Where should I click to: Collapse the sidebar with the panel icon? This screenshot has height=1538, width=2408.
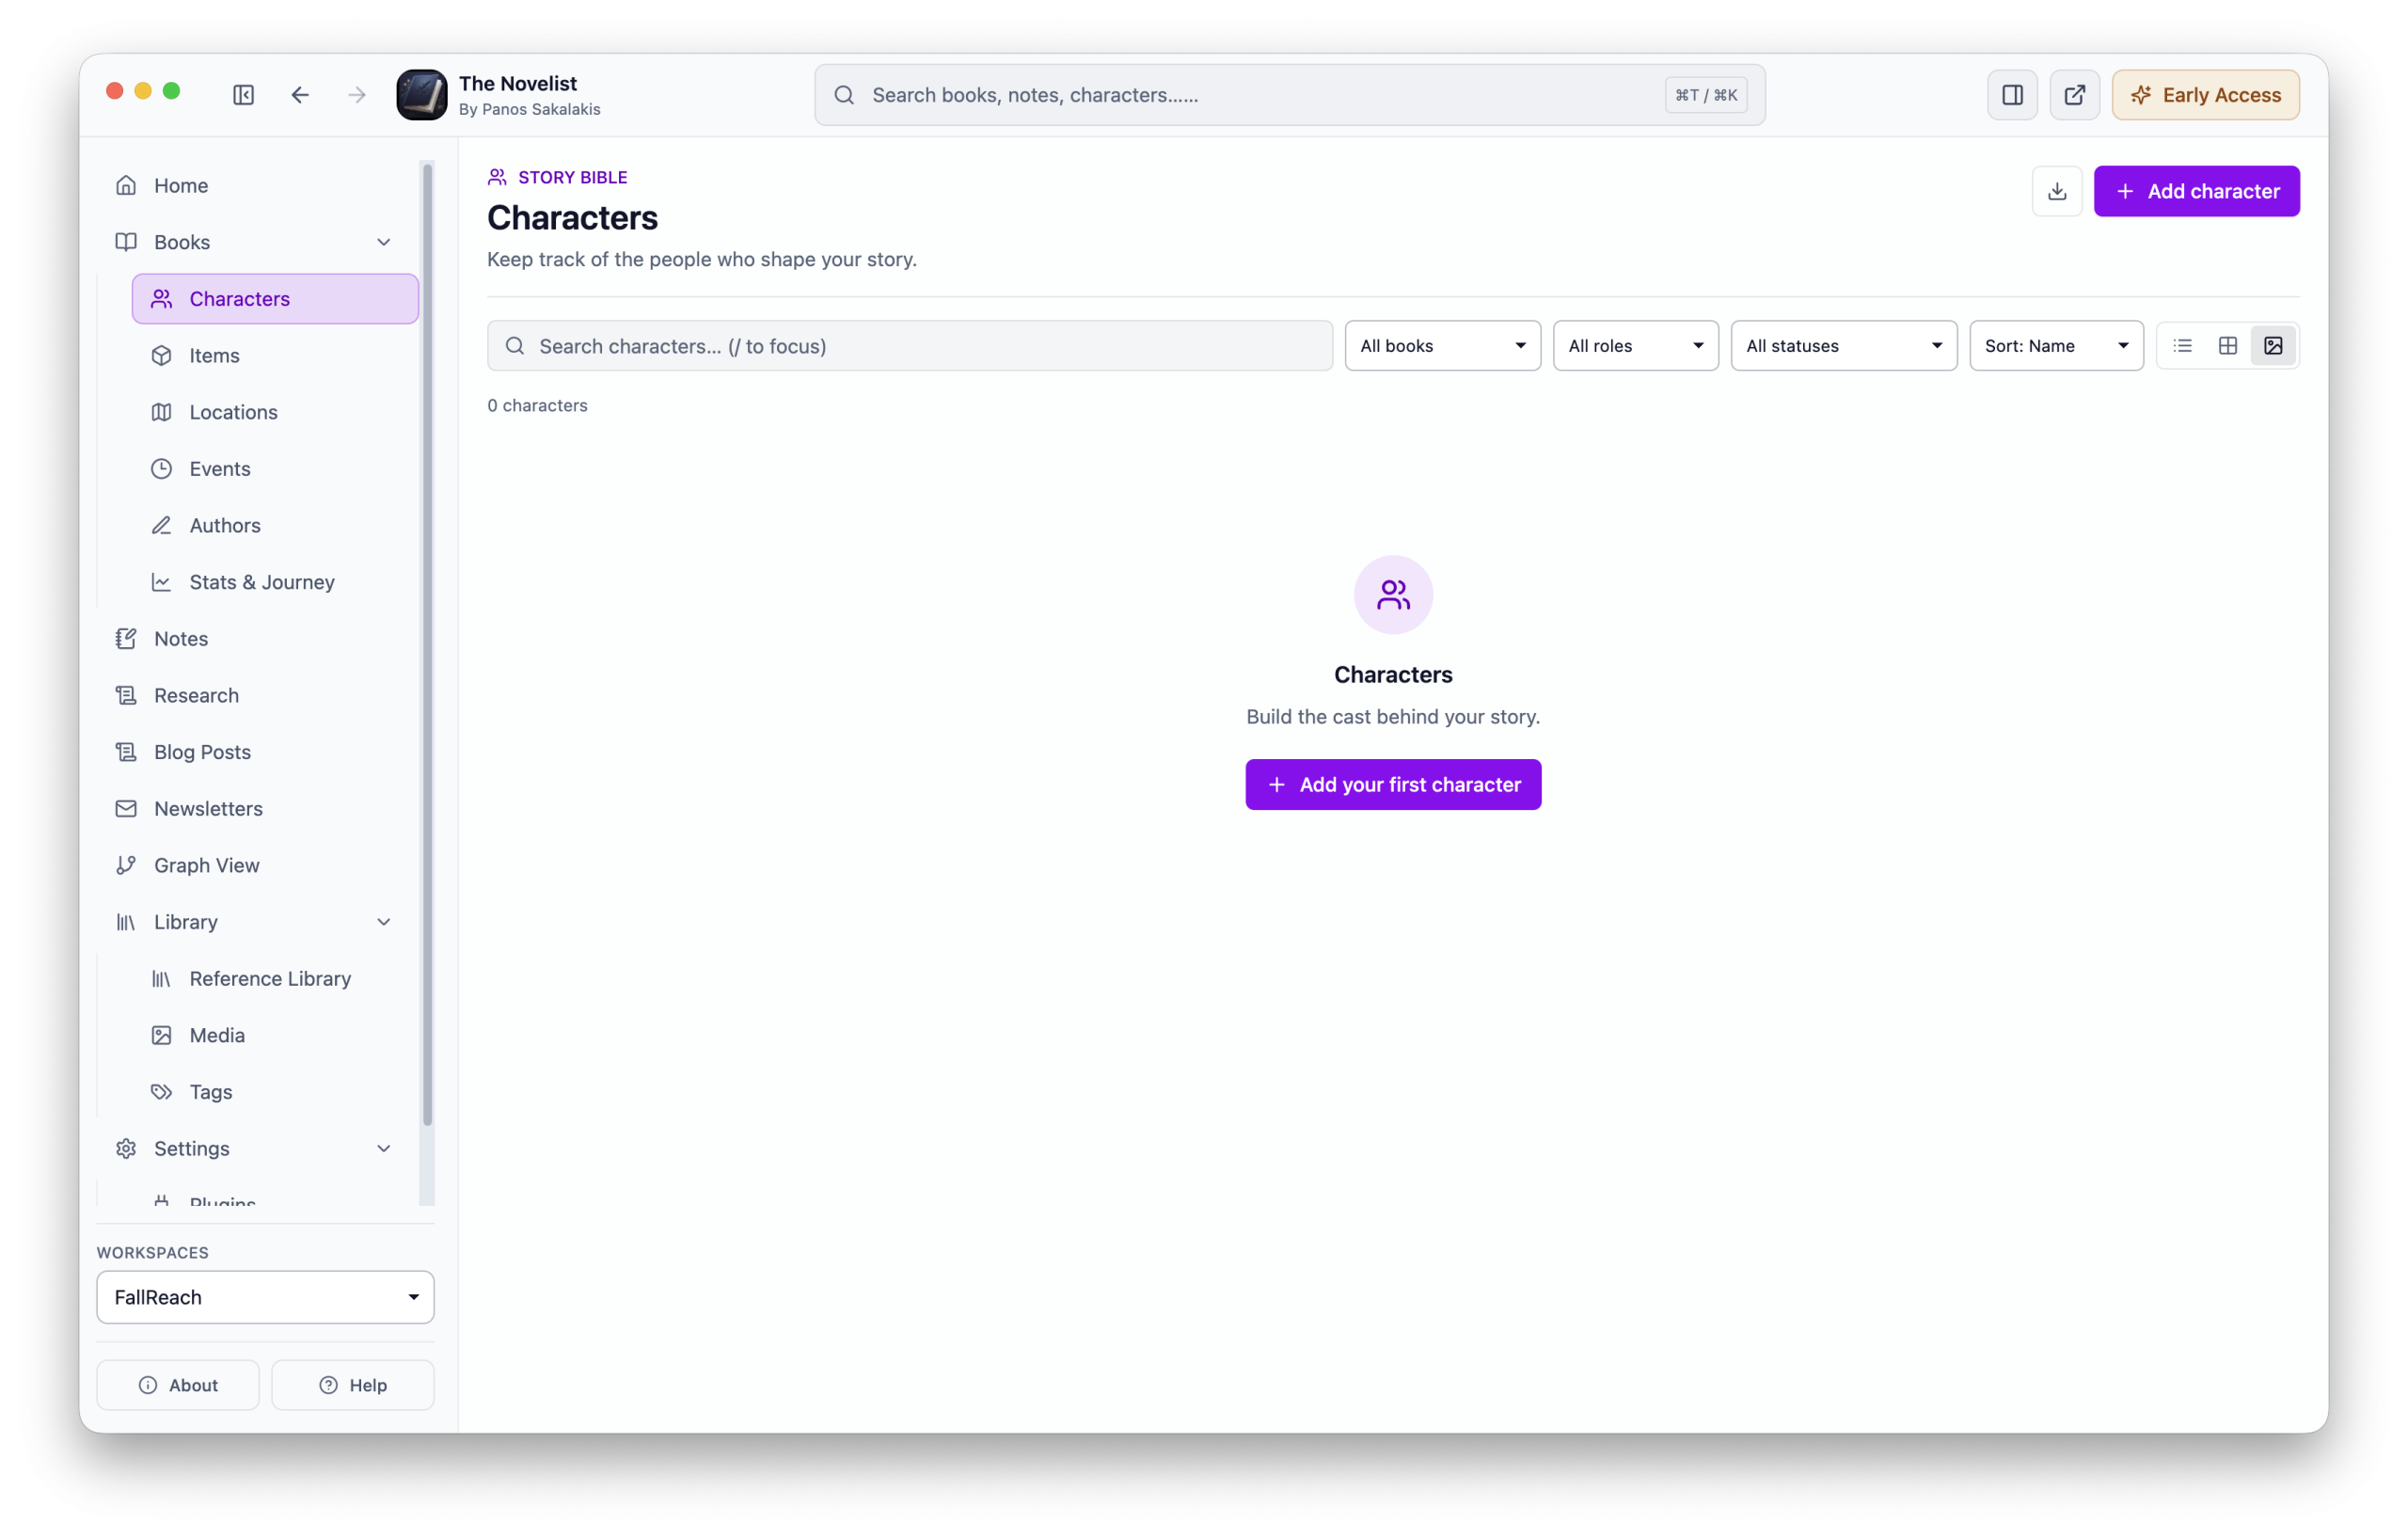pos(243,95)
